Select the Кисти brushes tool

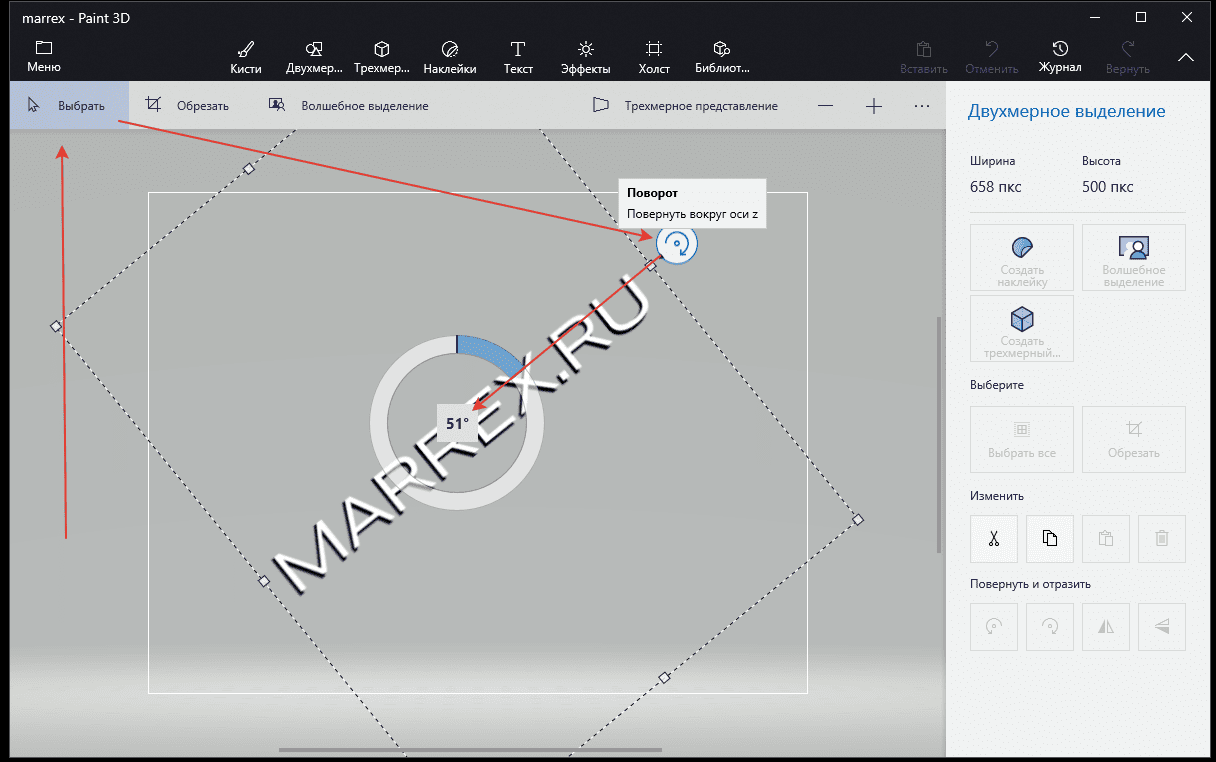(x=245, y=58)
